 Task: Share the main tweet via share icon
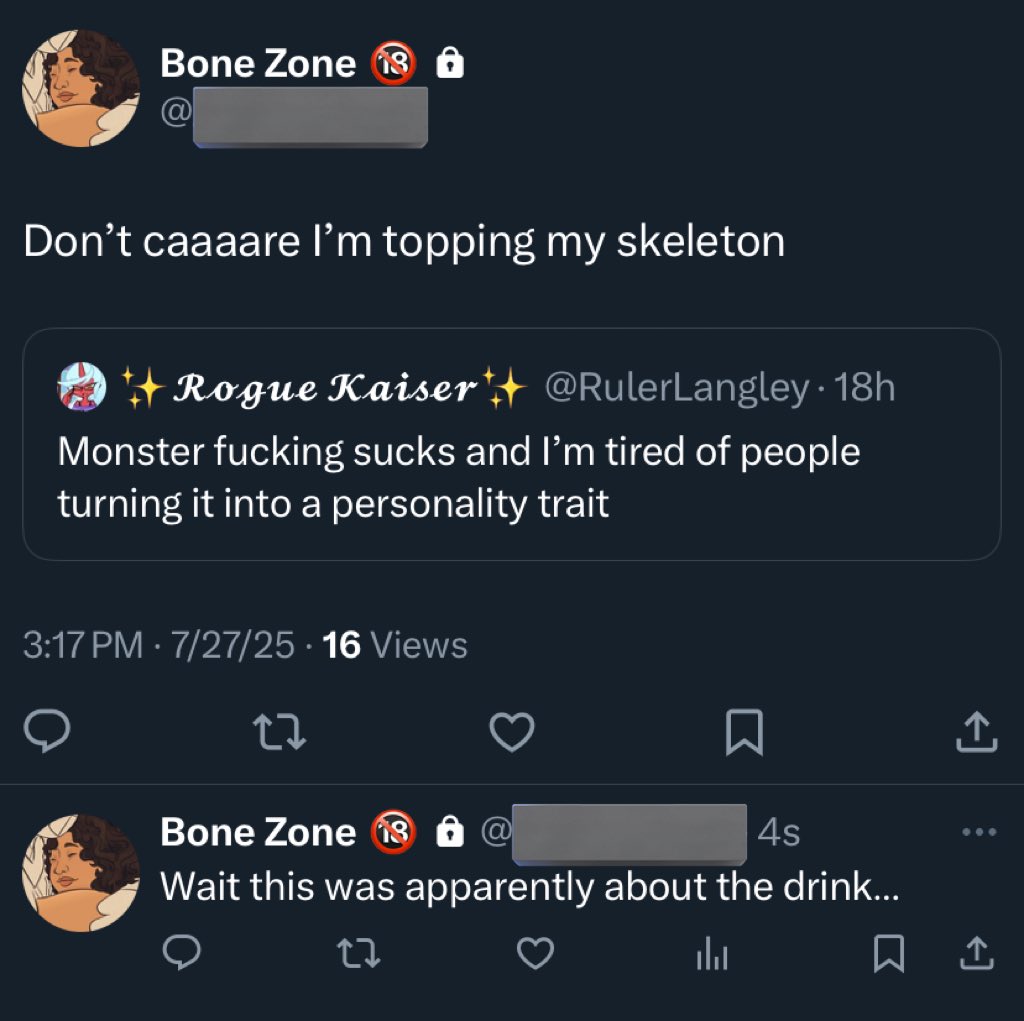979,735
